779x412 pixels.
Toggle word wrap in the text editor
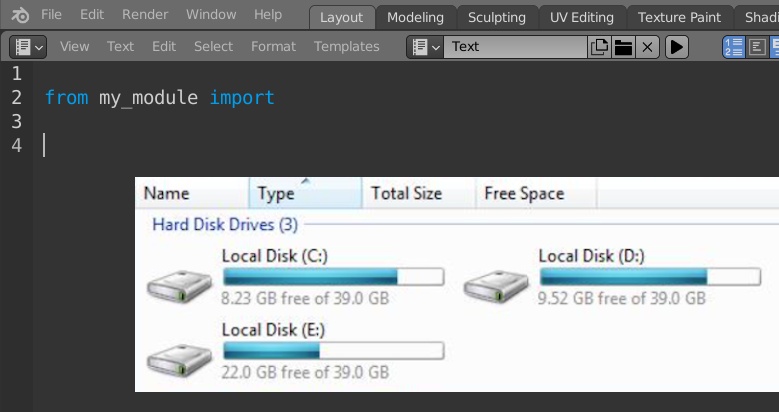pos(757,47)
